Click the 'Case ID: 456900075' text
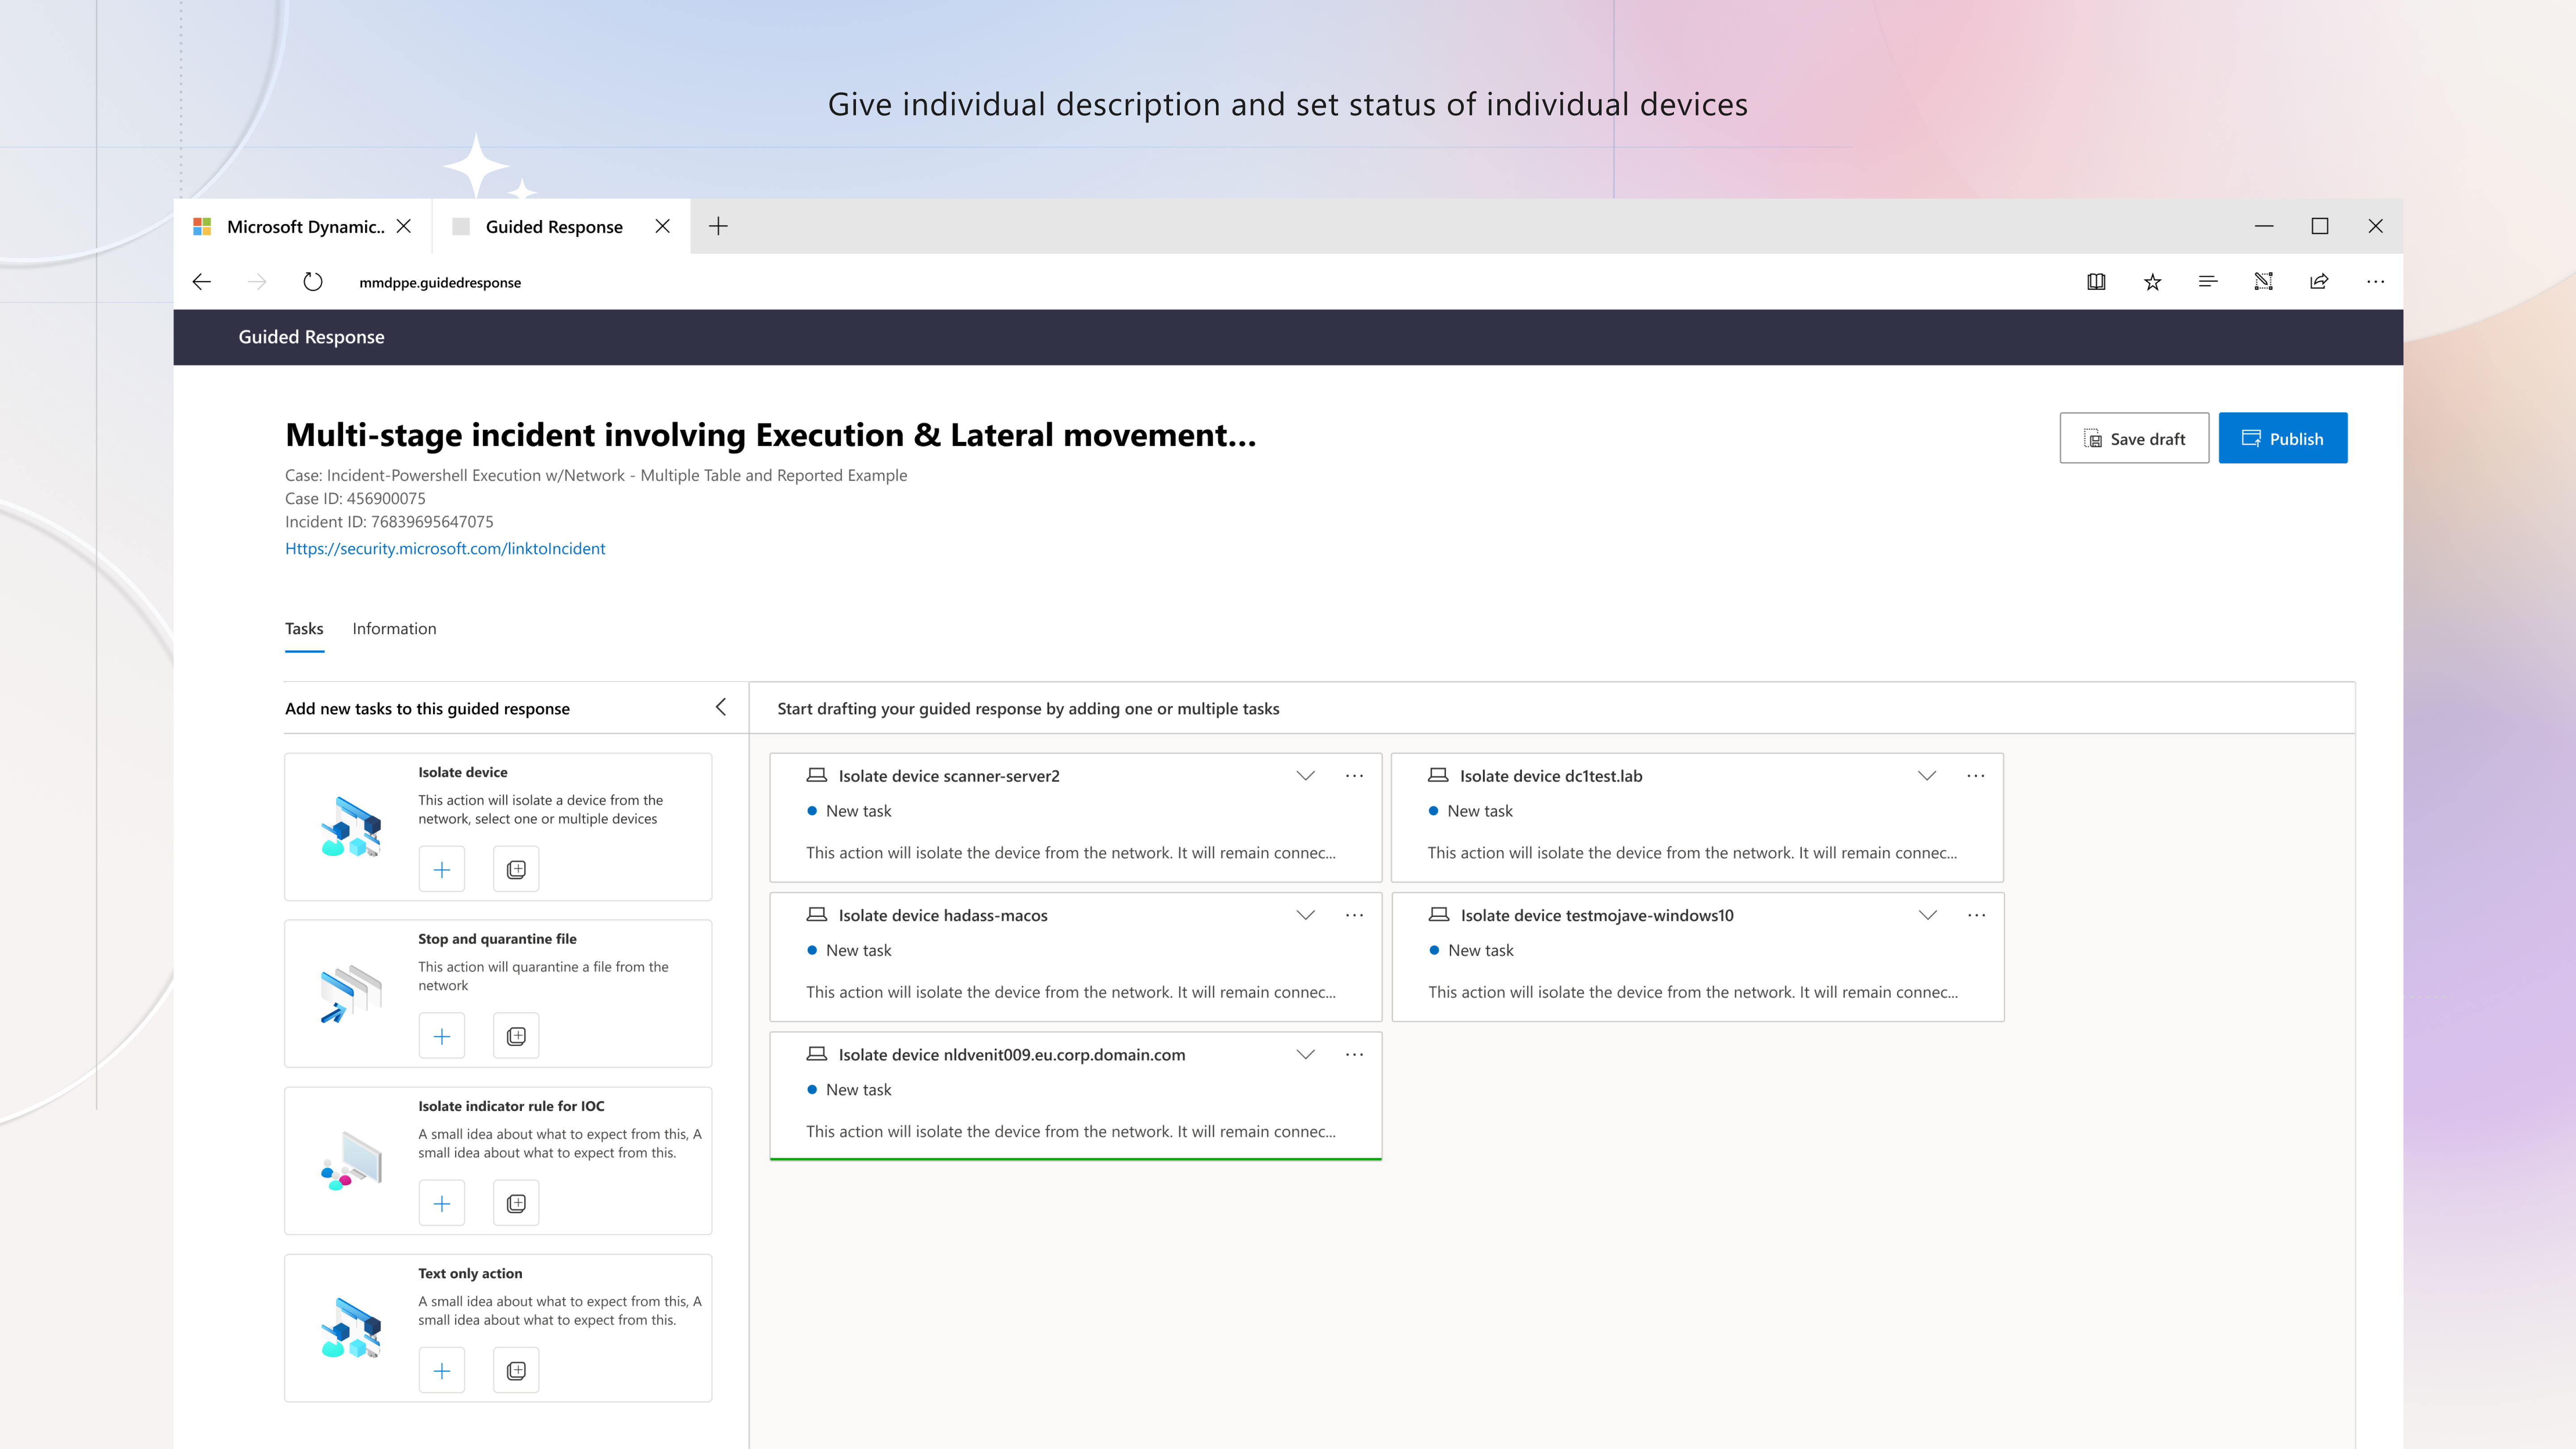This screenshot has width=2576, height=1449. tap(355, 498)
